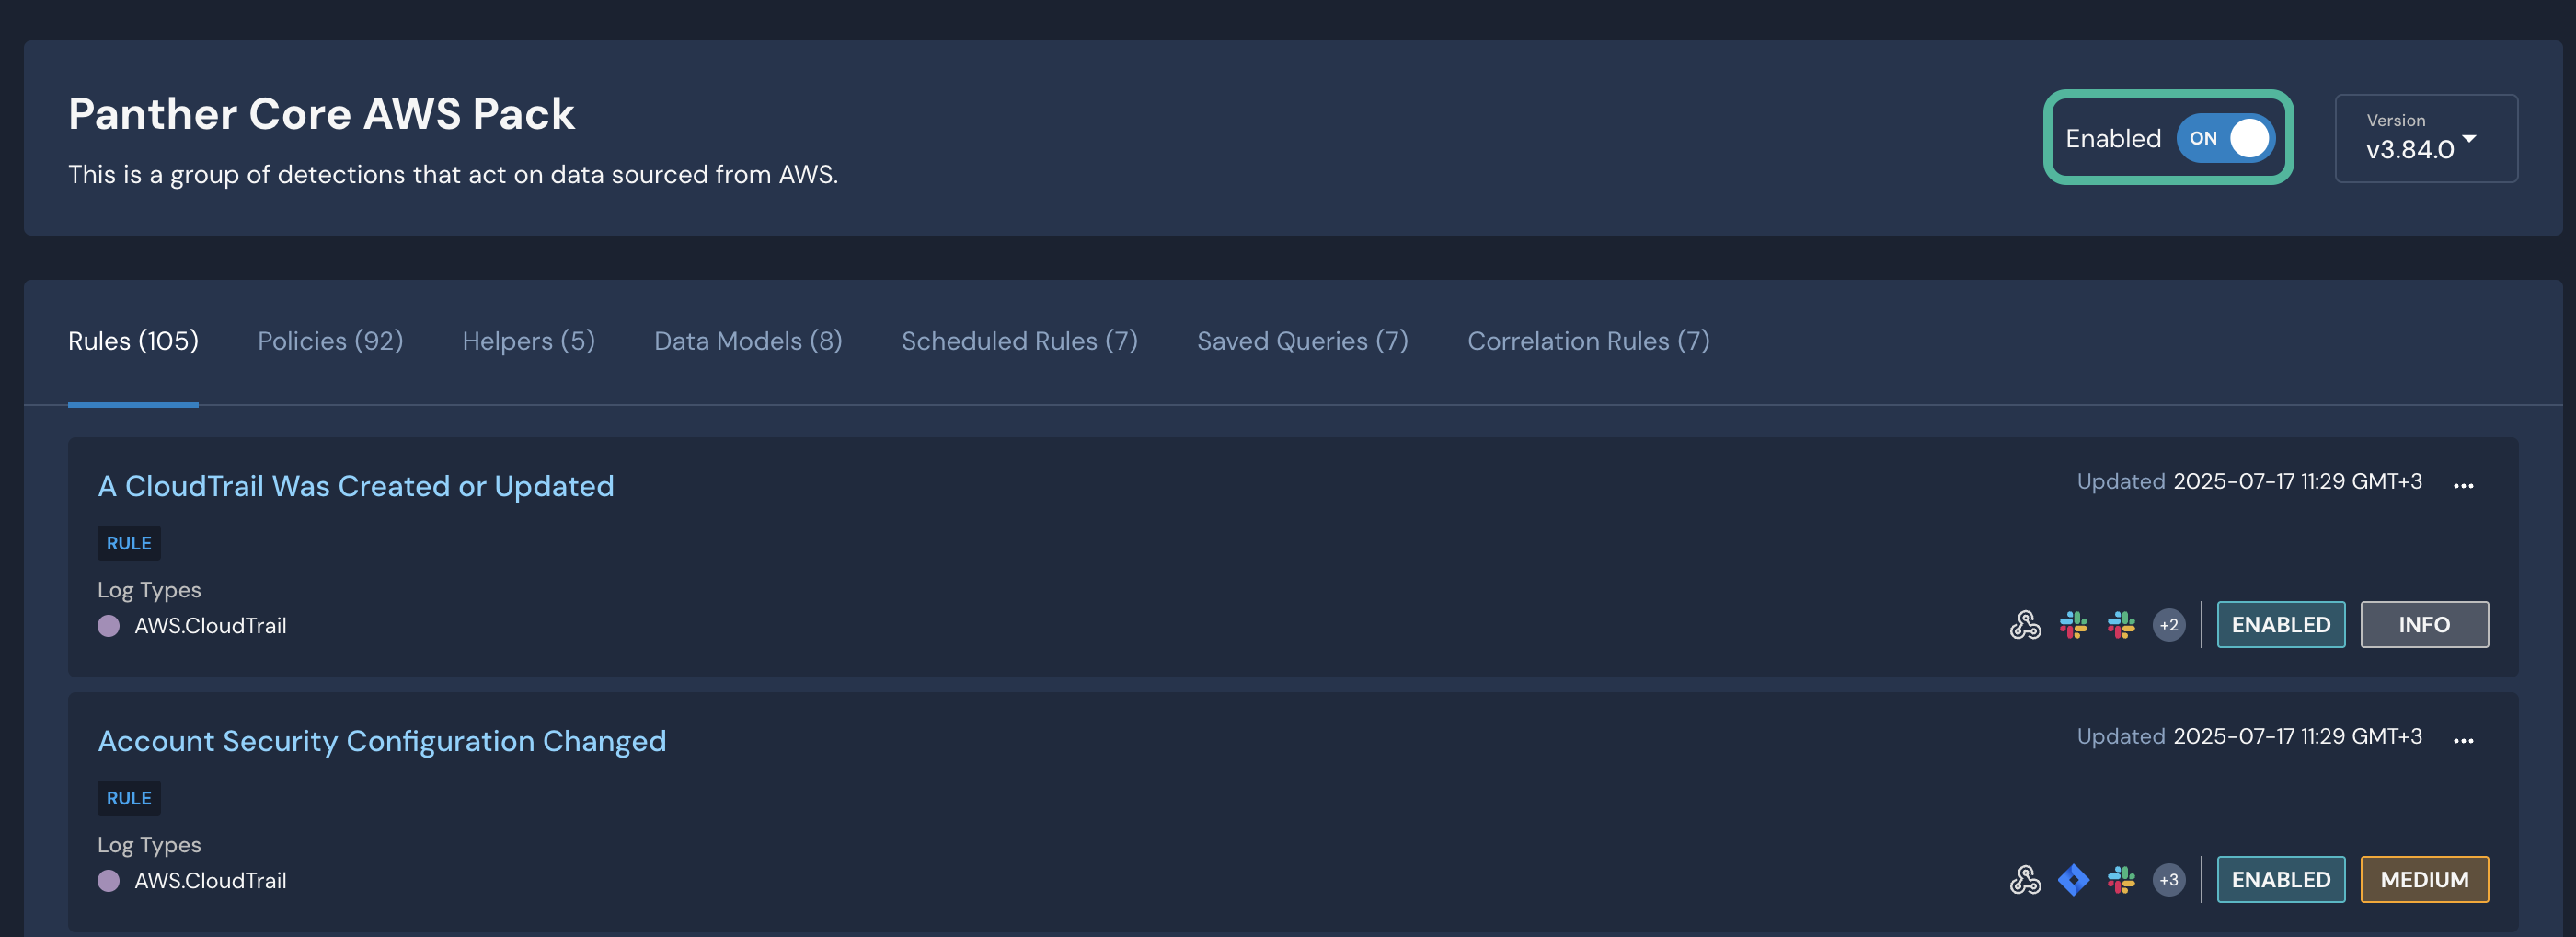Click the second Slack icon on CloudTrail rule
The height and width of the screenshot is (937, 2576).
(2122, 624)
